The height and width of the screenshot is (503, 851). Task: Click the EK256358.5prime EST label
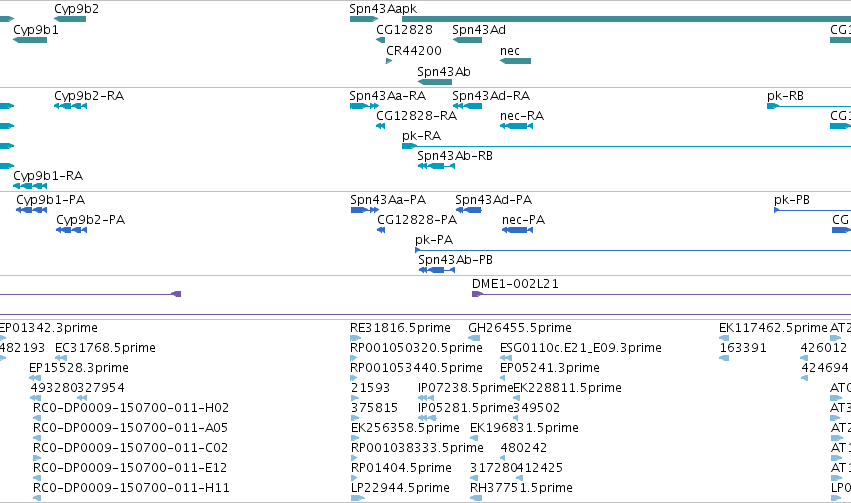tap(405, 428)
